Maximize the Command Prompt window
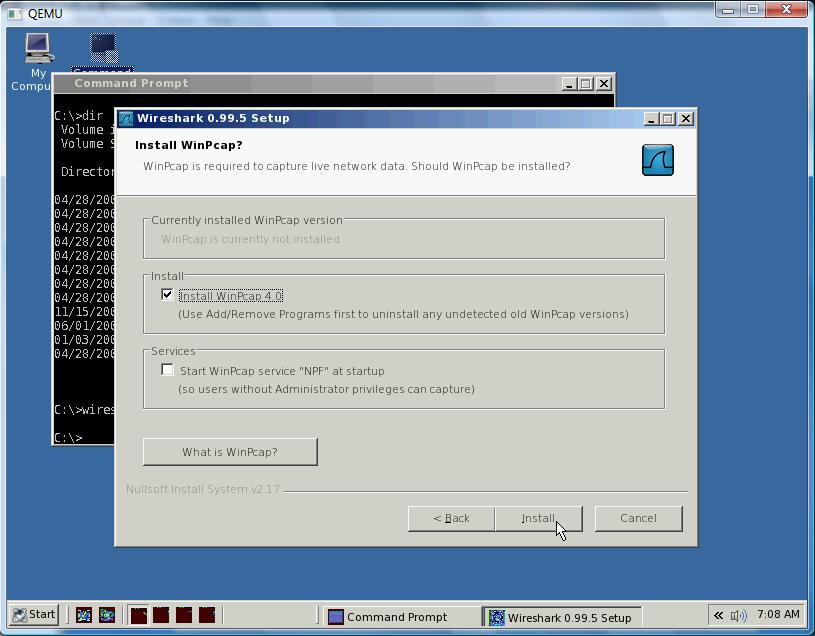Image resolution: width=815 pixels, height=636 pixels. (586, 84)
